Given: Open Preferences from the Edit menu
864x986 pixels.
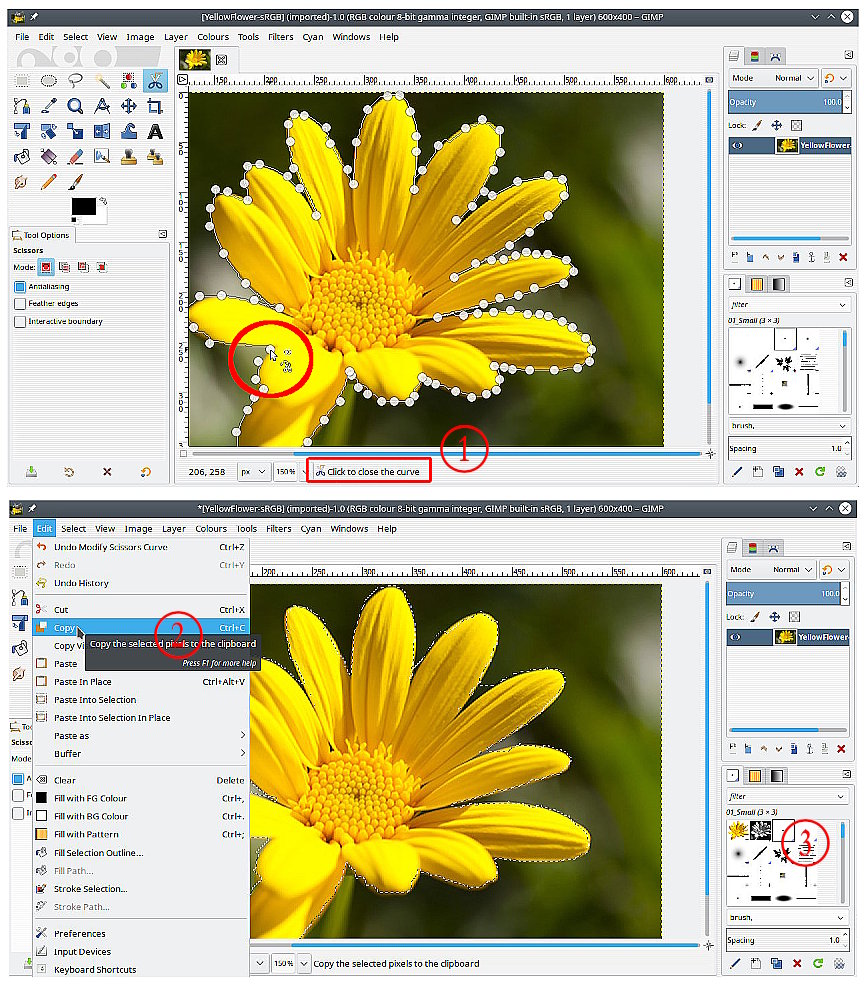Looking at the screenshot, I should coord(79,934).
